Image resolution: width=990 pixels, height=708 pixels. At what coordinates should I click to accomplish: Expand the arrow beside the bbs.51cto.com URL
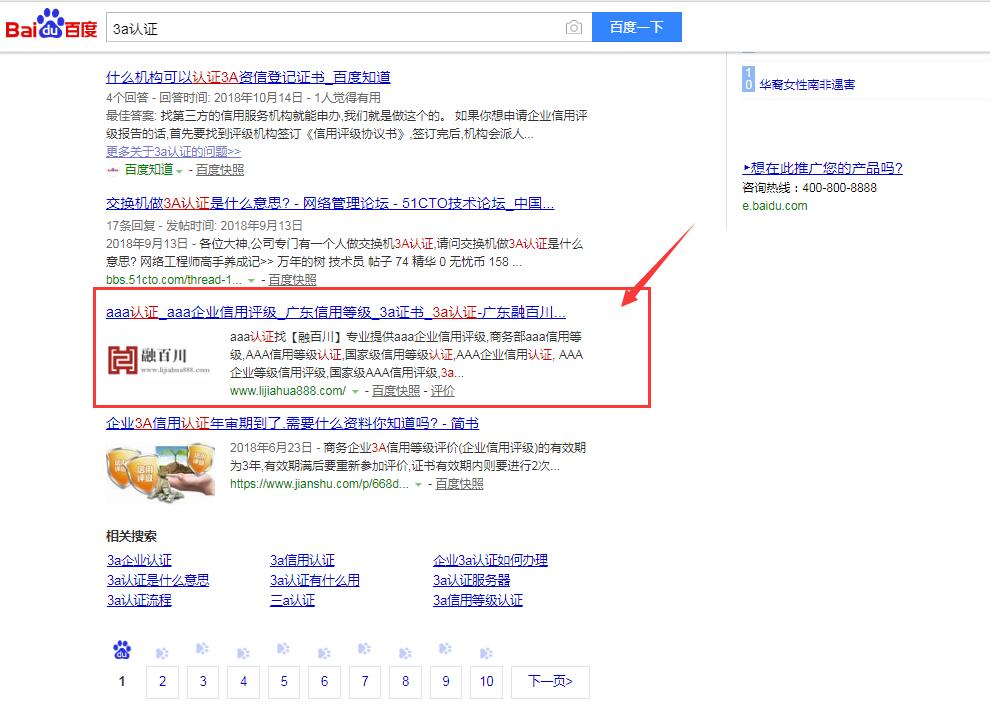(252, 281)
